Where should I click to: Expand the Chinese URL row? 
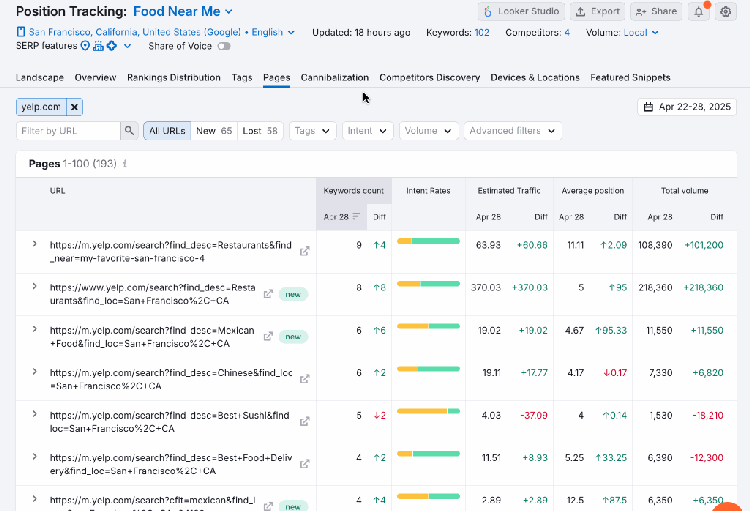pos(34,372)
